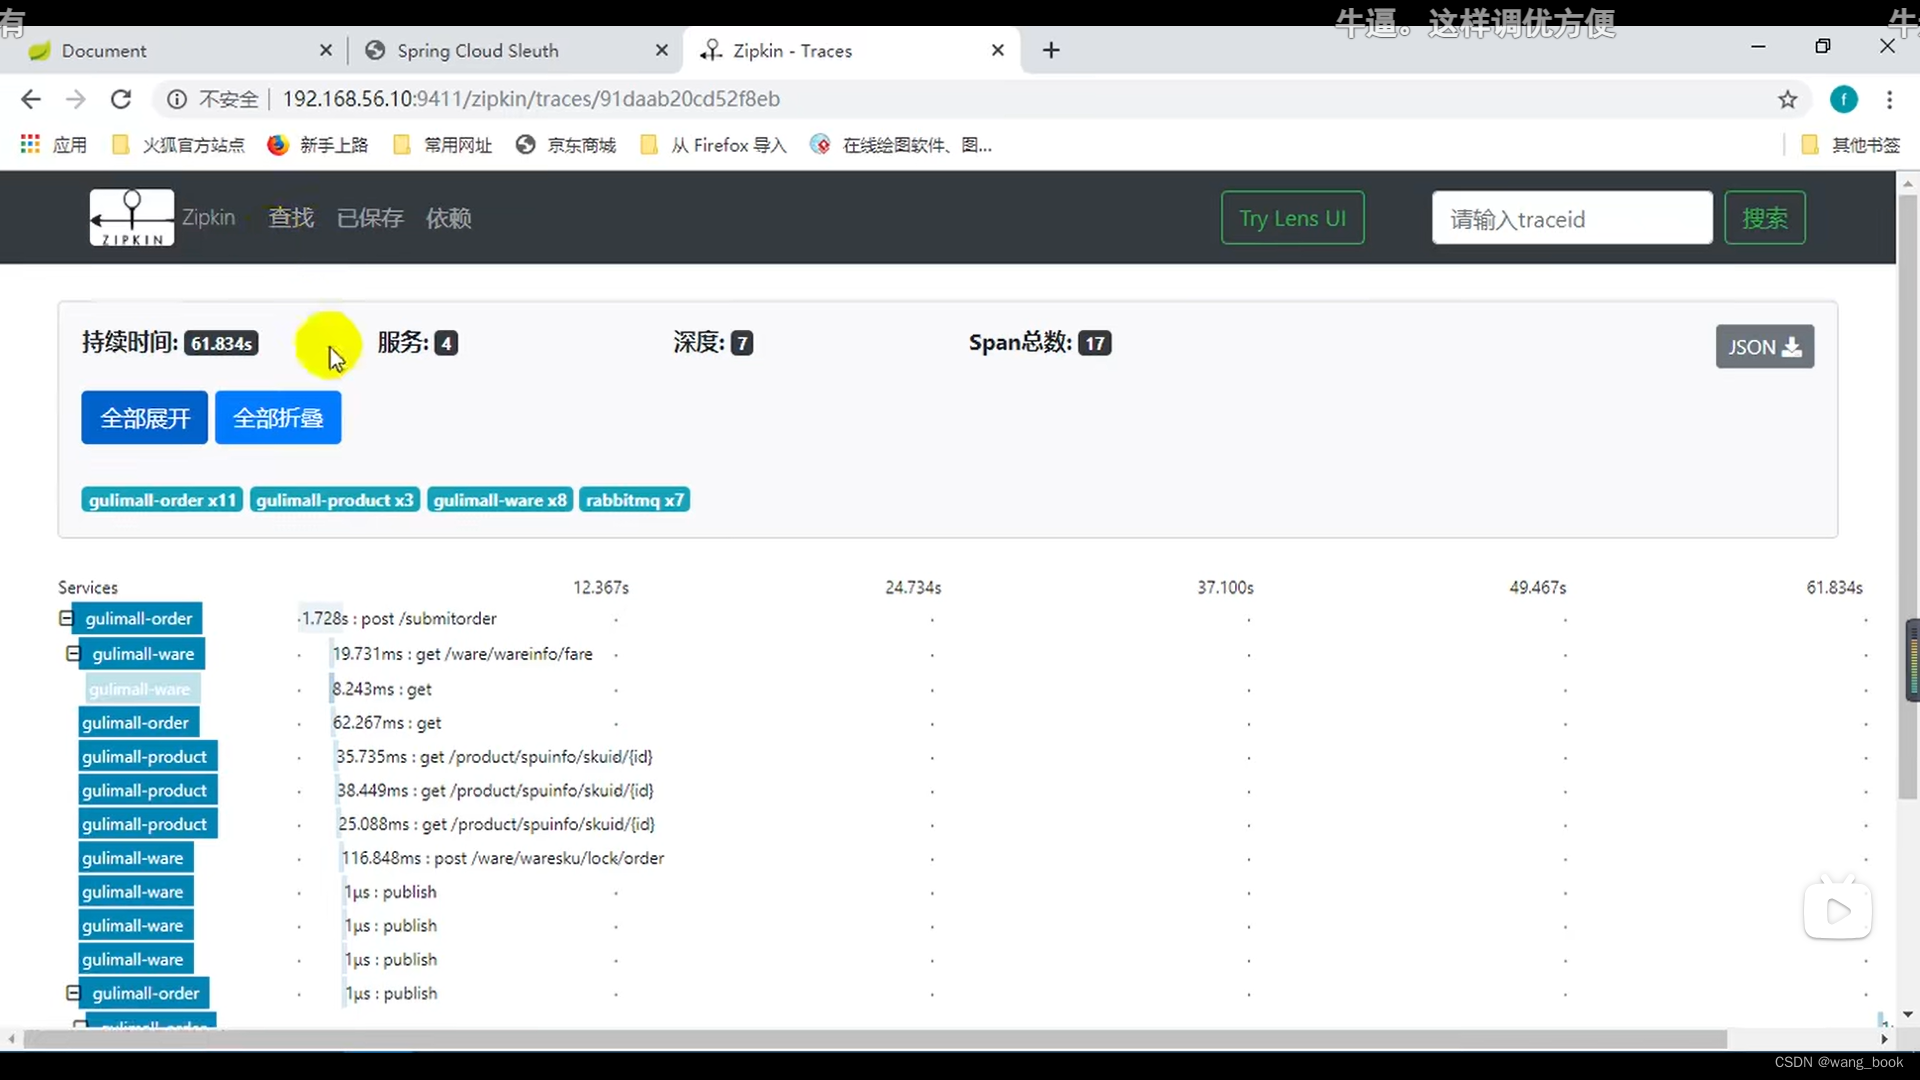Open the 京东商城 bookmark
The width and height of the screenshot is (1920, 1080).
tap(566, 145)
